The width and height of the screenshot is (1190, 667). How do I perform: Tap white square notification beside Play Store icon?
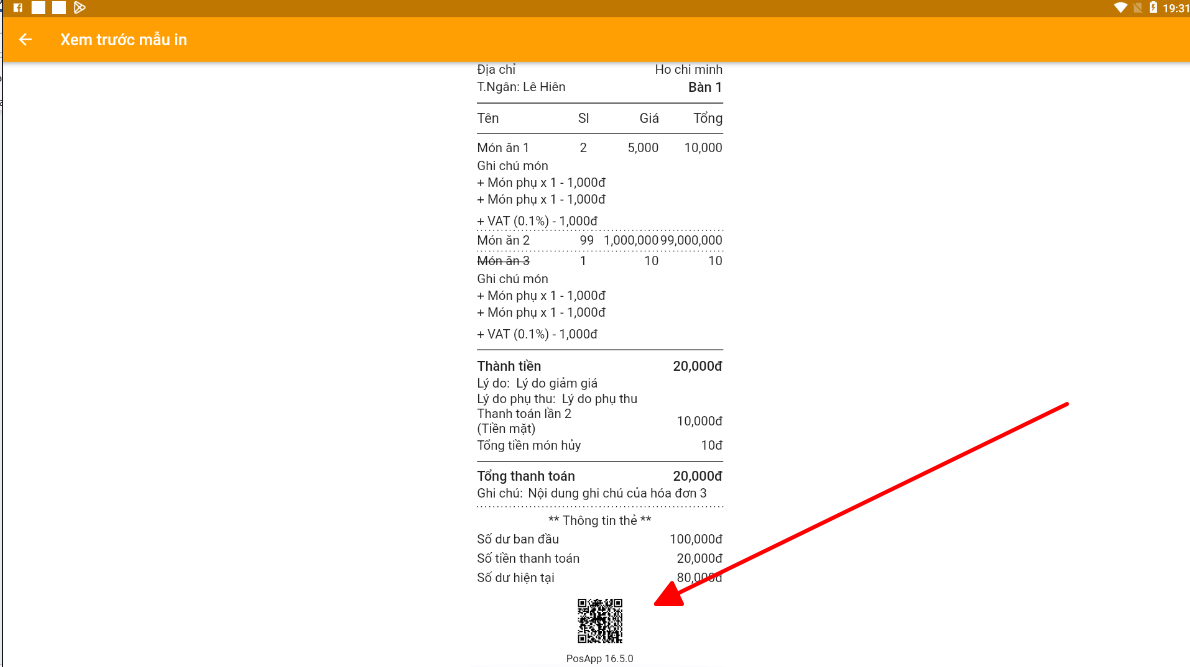click(59, 8)
